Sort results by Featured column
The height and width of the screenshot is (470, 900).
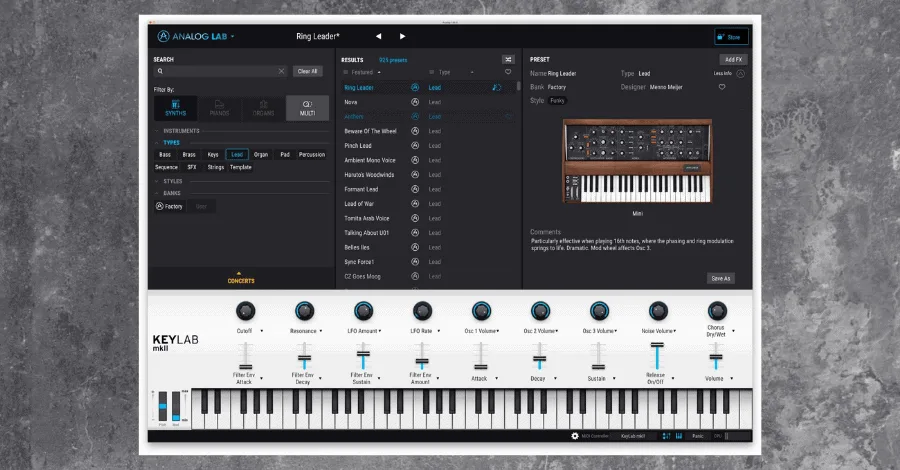tap(362, 72)
